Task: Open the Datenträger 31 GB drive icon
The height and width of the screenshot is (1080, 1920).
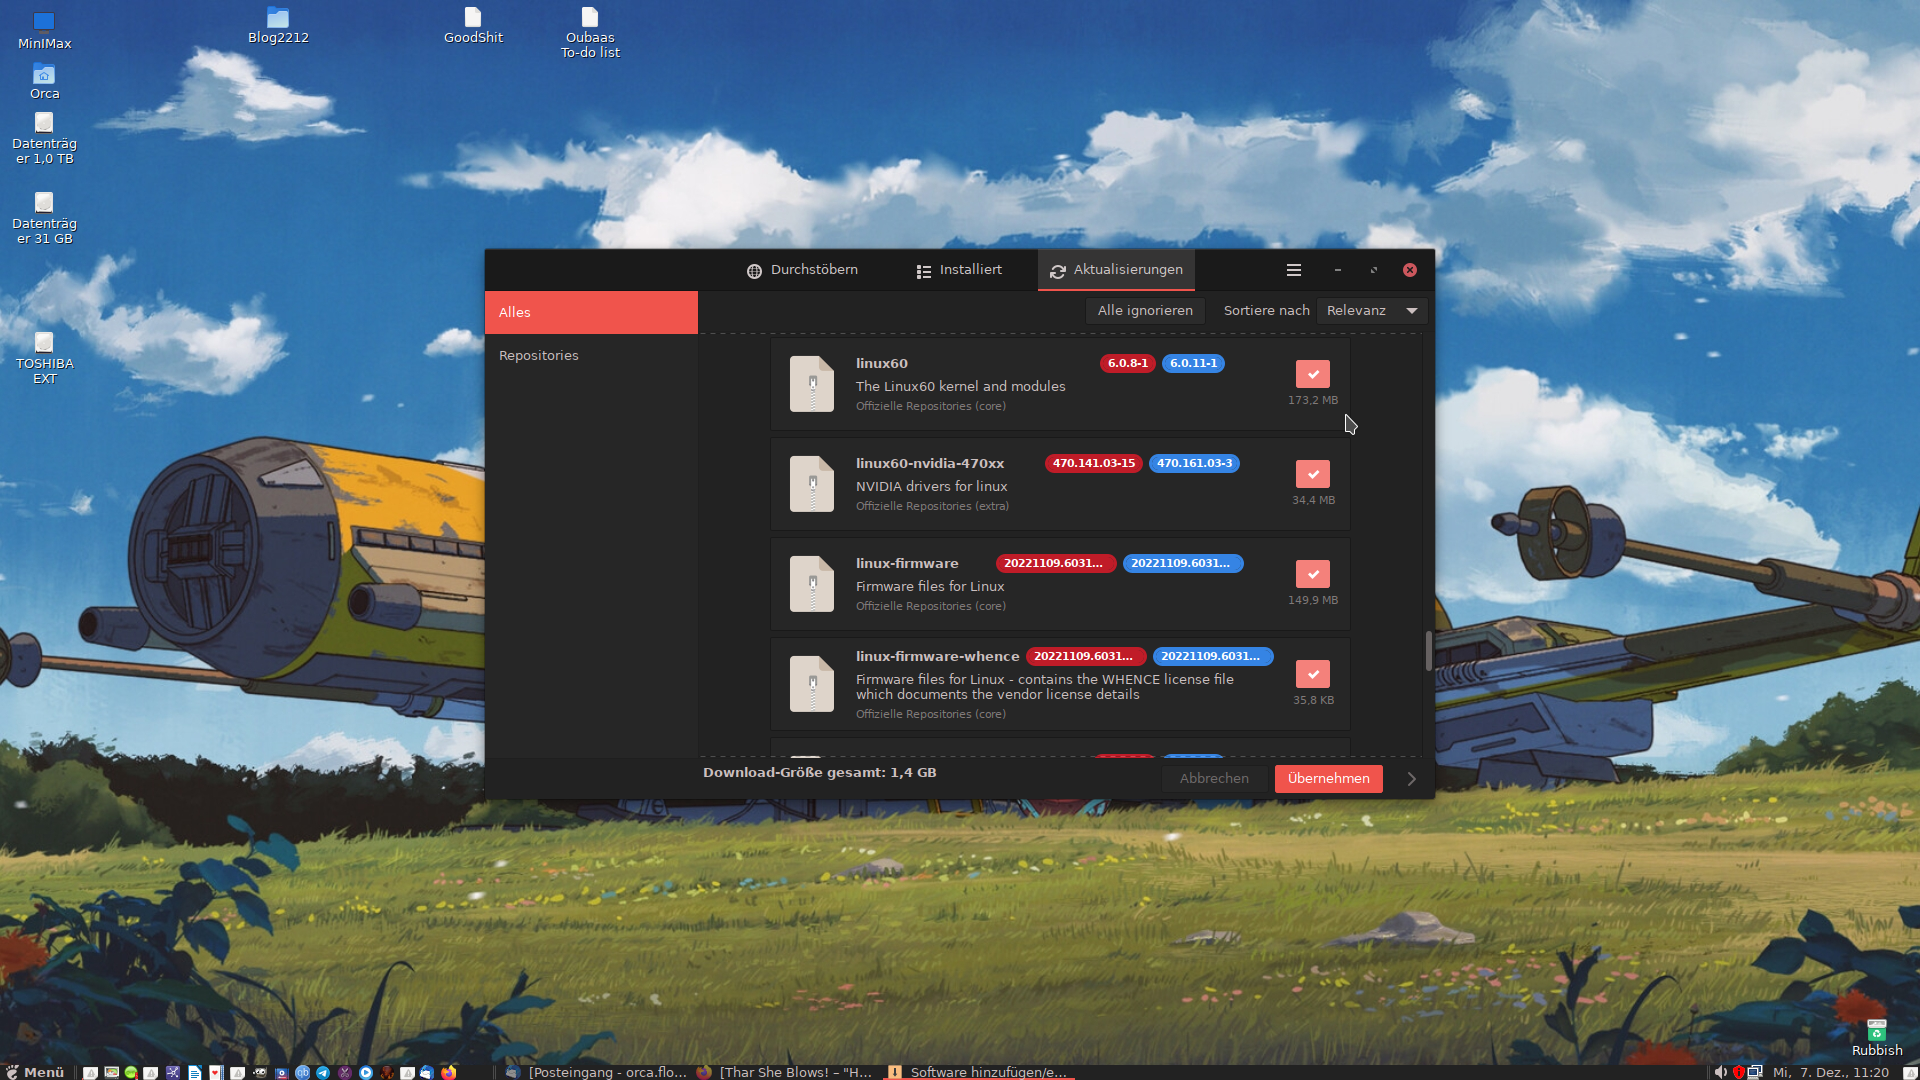Action: [44, 218]
